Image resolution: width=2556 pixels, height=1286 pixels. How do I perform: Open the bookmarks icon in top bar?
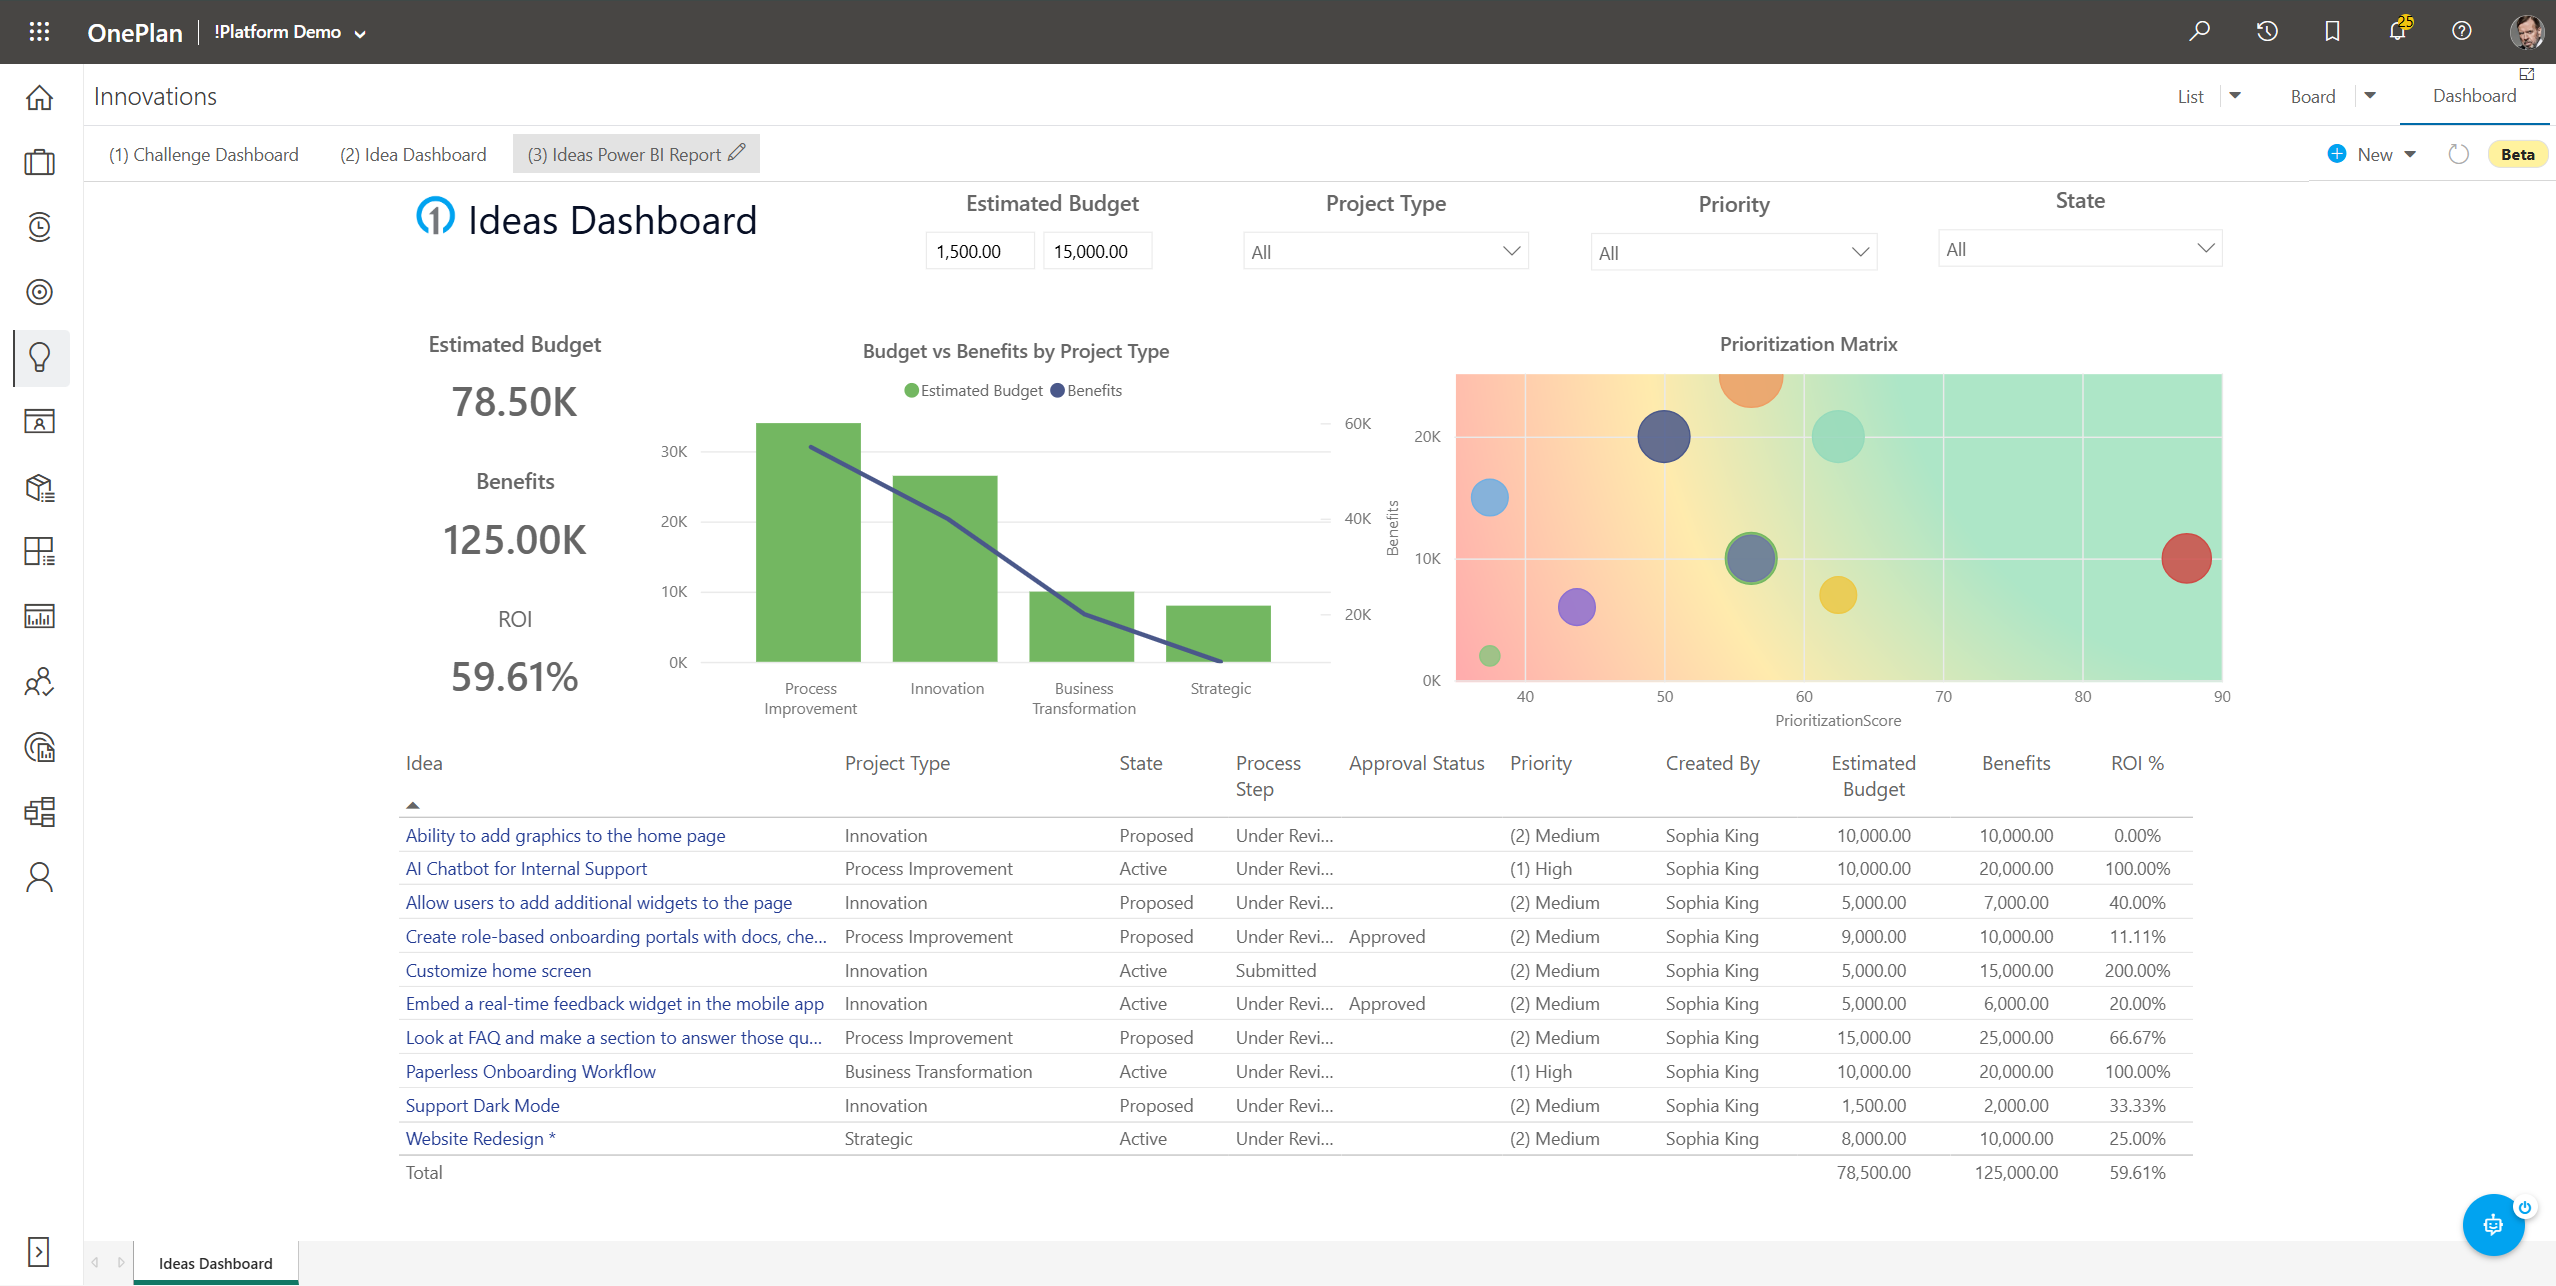[x=2332, y=31]
